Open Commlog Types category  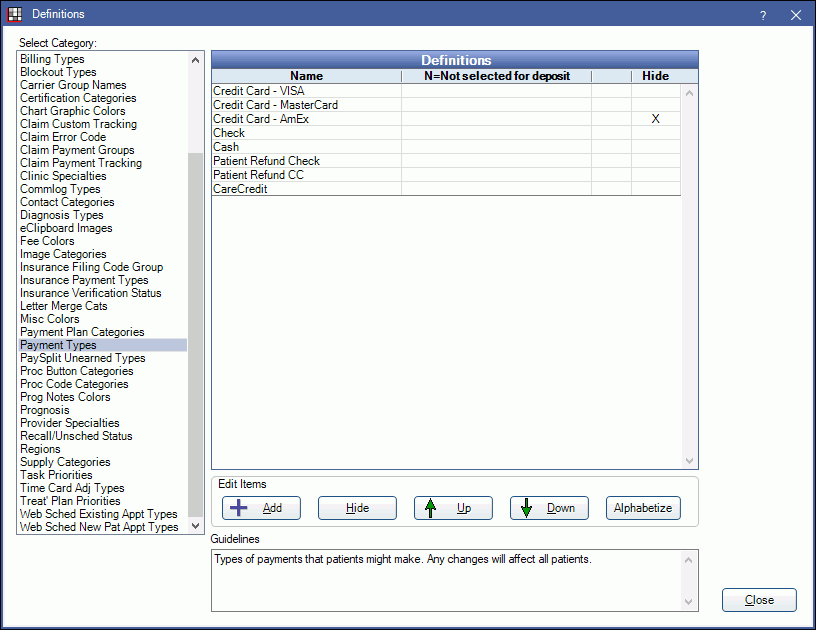(103, 189)
